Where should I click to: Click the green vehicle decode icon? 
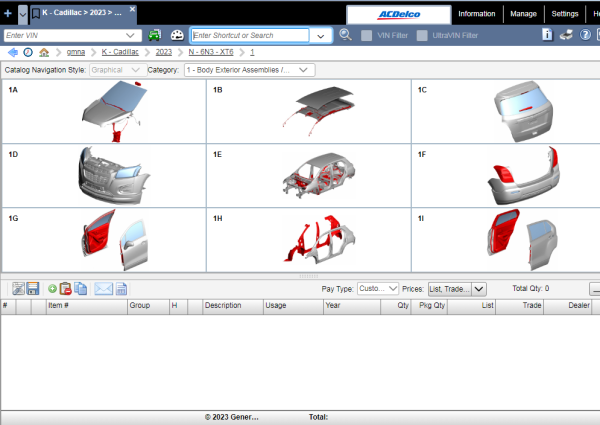(x=155, y=35)
